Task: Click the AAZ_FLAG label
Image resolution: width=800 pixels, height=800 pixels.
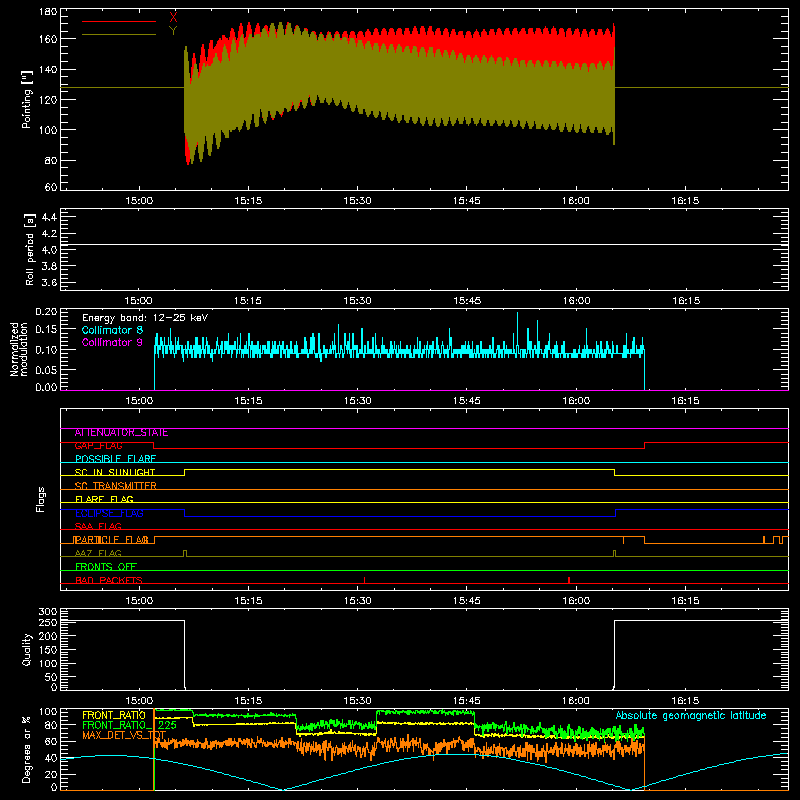Action: point(98,553)
